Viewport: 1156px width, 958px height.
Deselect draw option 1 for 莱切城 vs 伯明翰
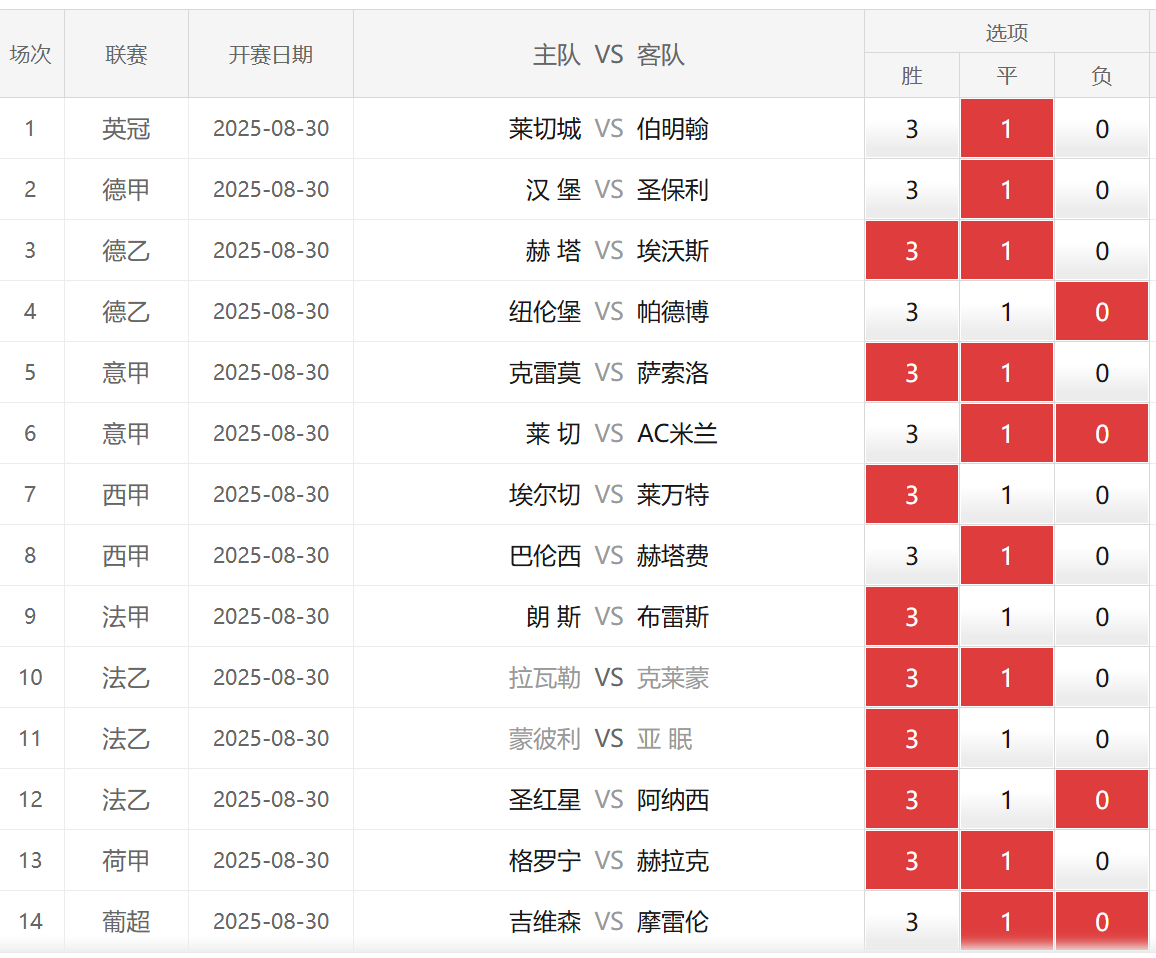[1007, 128]
